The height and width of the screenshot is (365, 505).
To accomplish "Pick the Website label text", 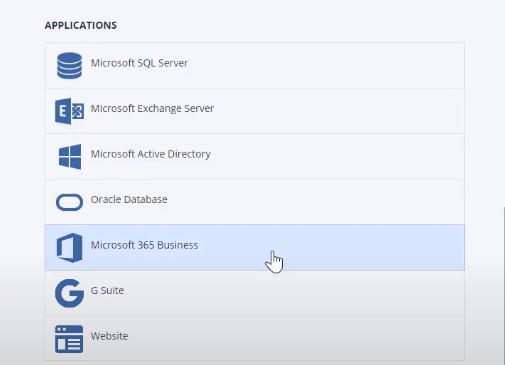I will (x=109, y=336).
